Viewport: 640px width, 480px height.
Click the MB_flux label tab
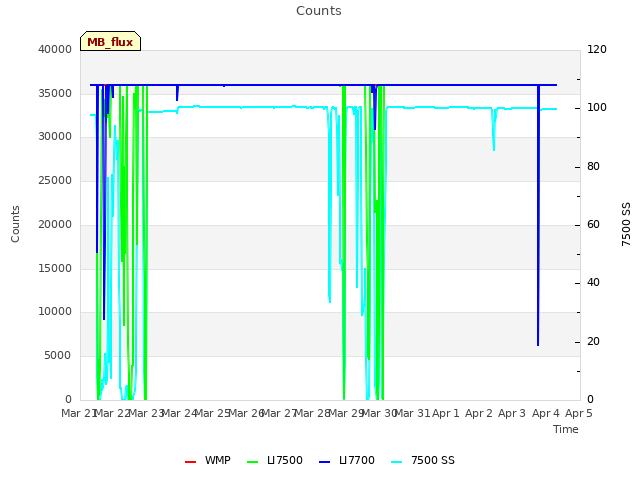click(110, 41)
